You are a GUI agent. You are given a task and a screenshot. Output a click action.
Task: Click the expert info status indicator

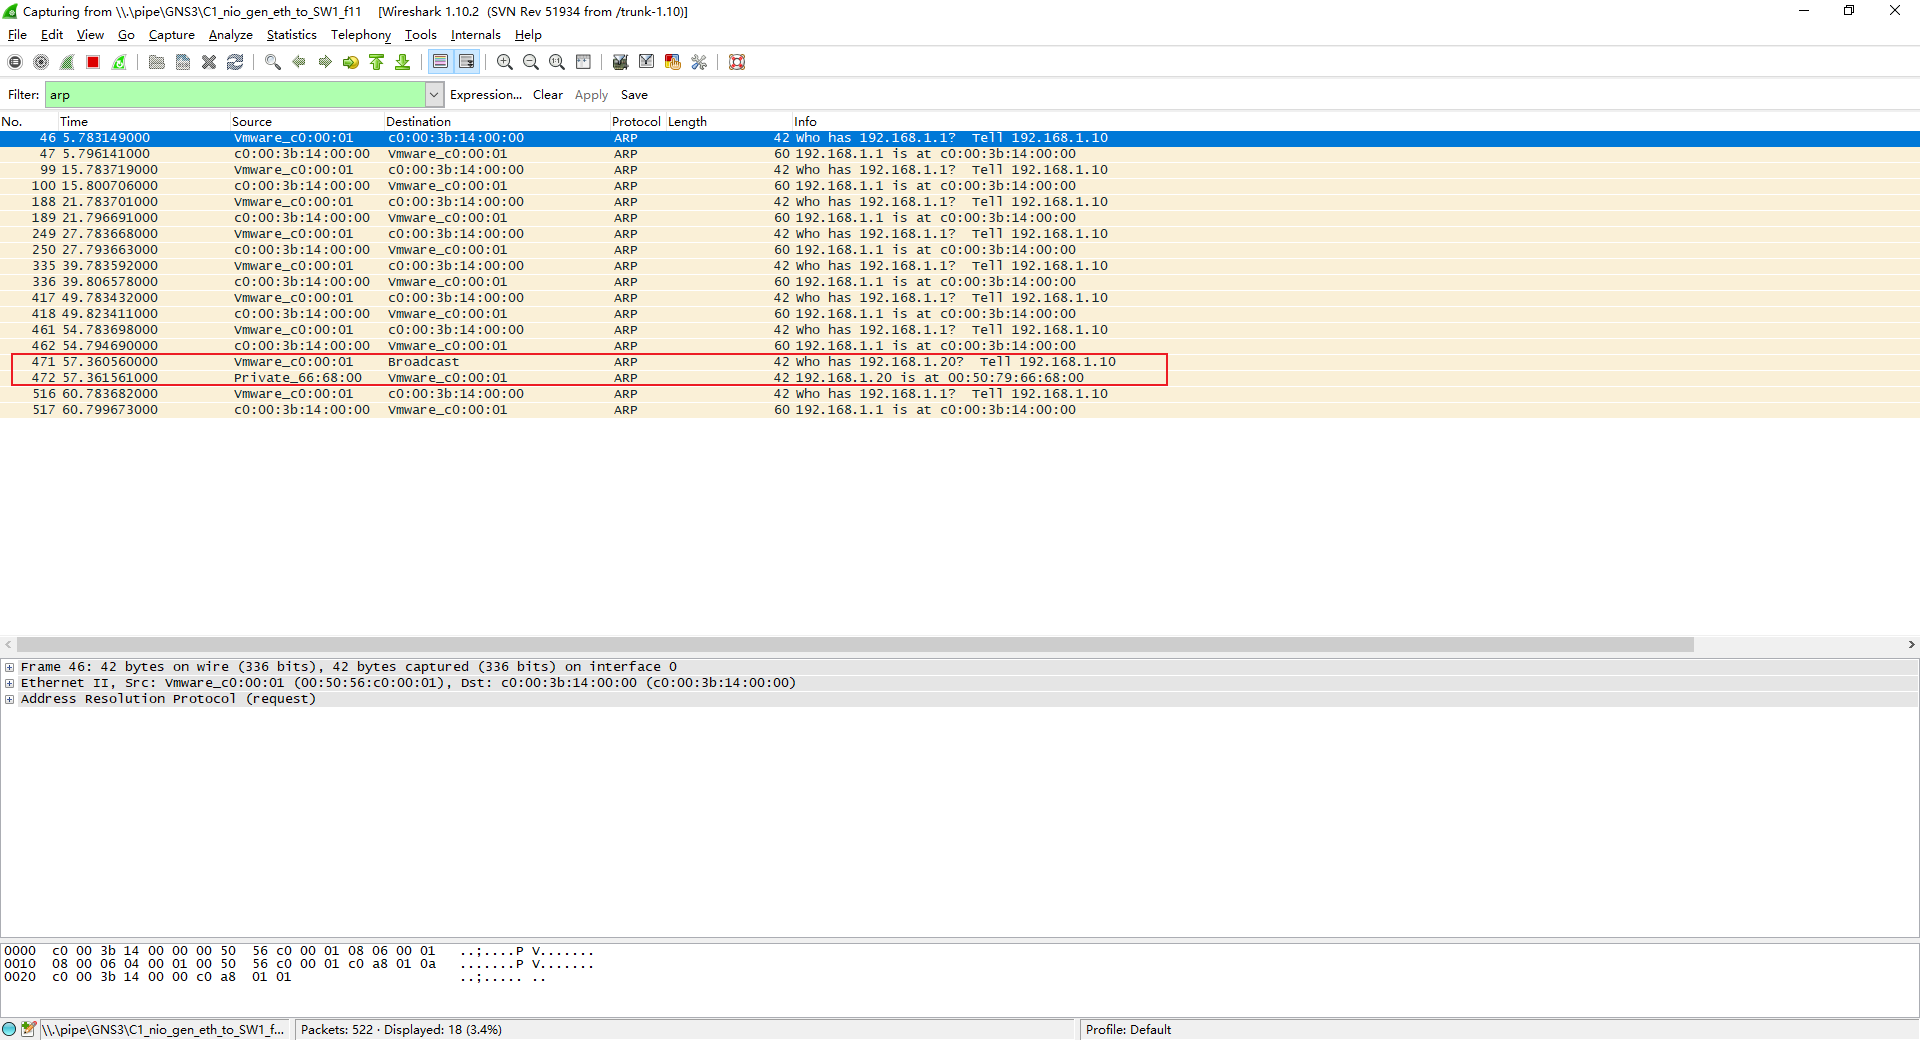tap(9, 1029)
